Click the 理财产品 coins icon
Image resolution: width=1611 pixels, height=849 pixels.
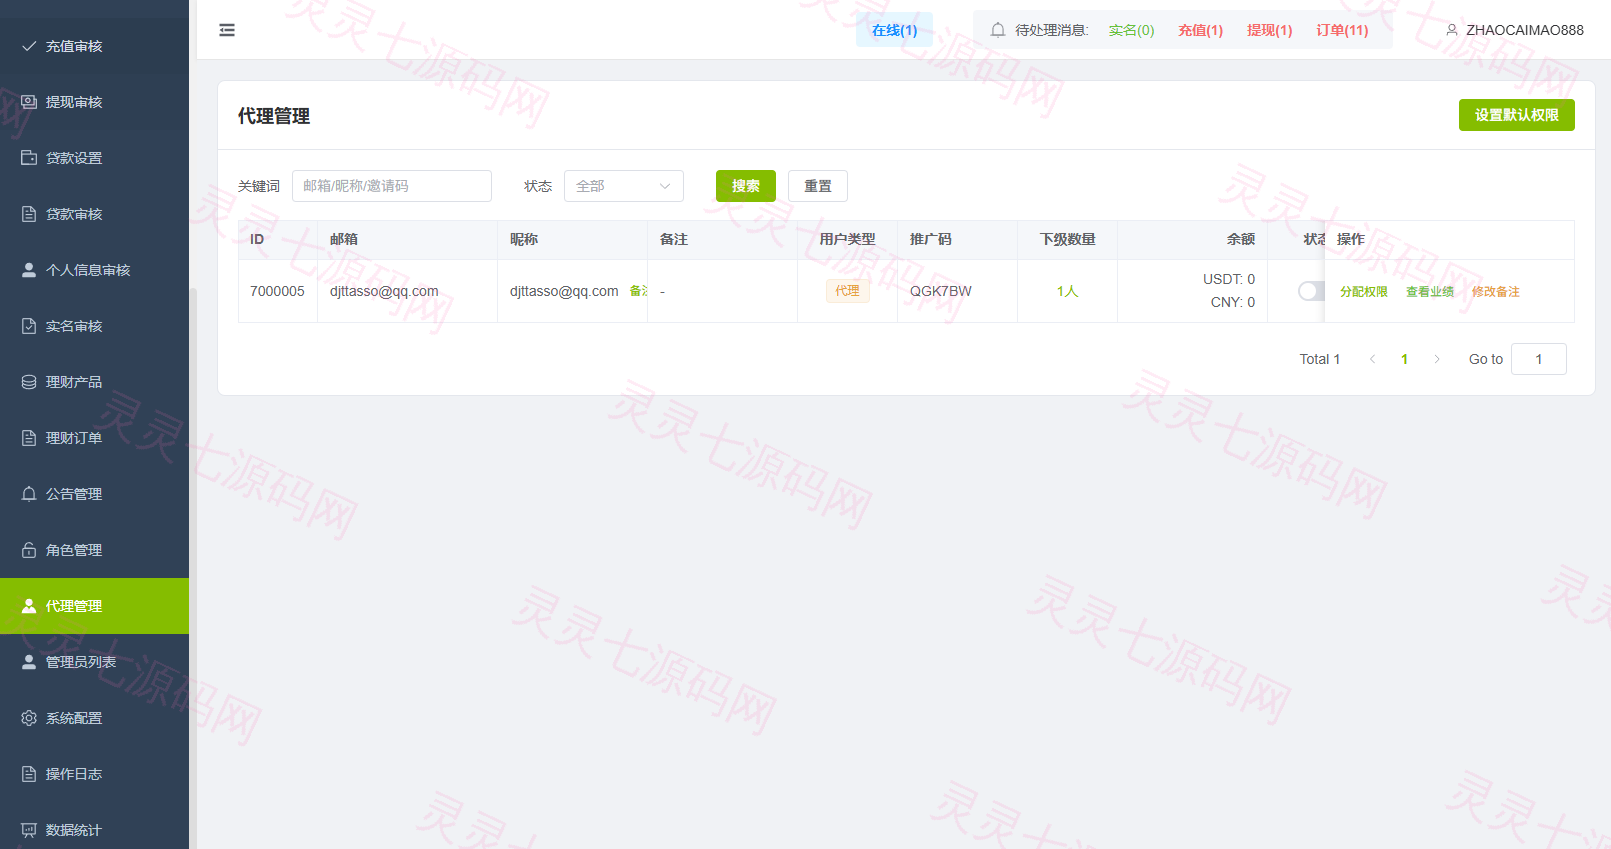[x=29, y=382]
